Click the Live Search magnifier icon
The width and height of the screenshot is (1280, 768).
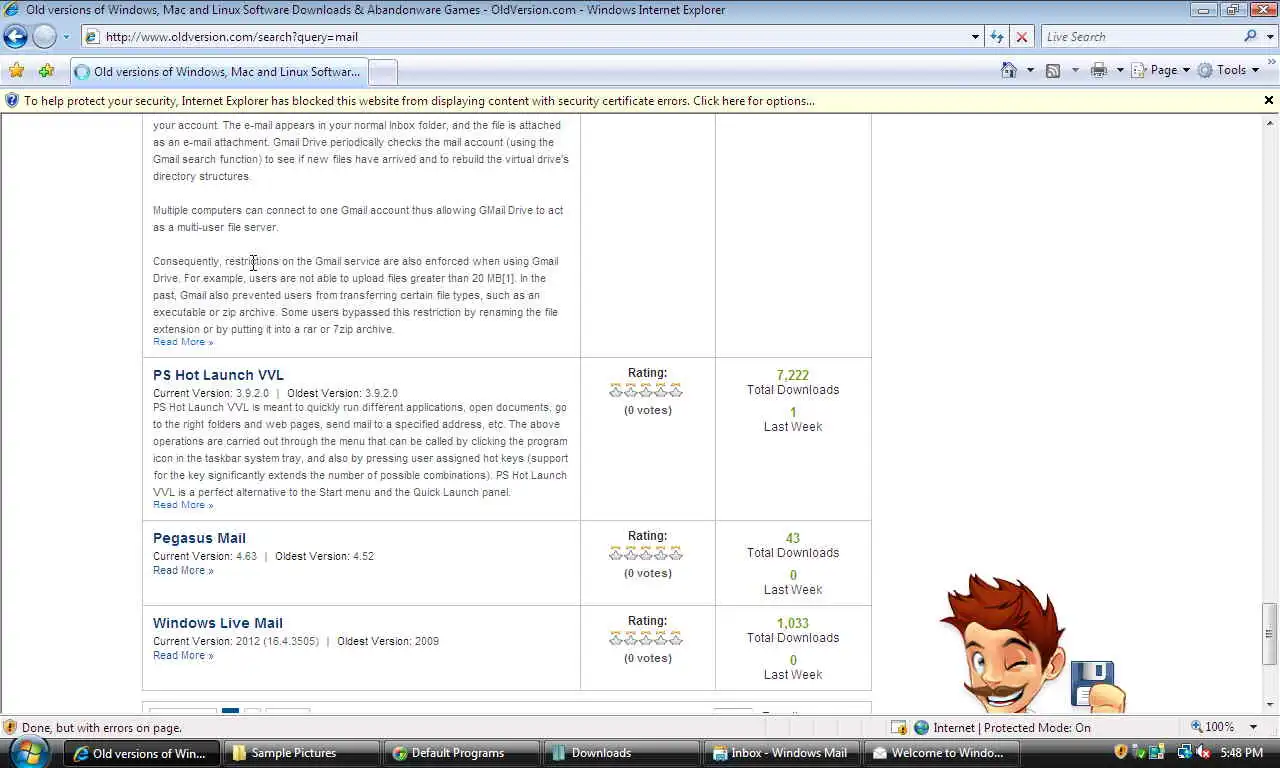[x=1250, y=37]
